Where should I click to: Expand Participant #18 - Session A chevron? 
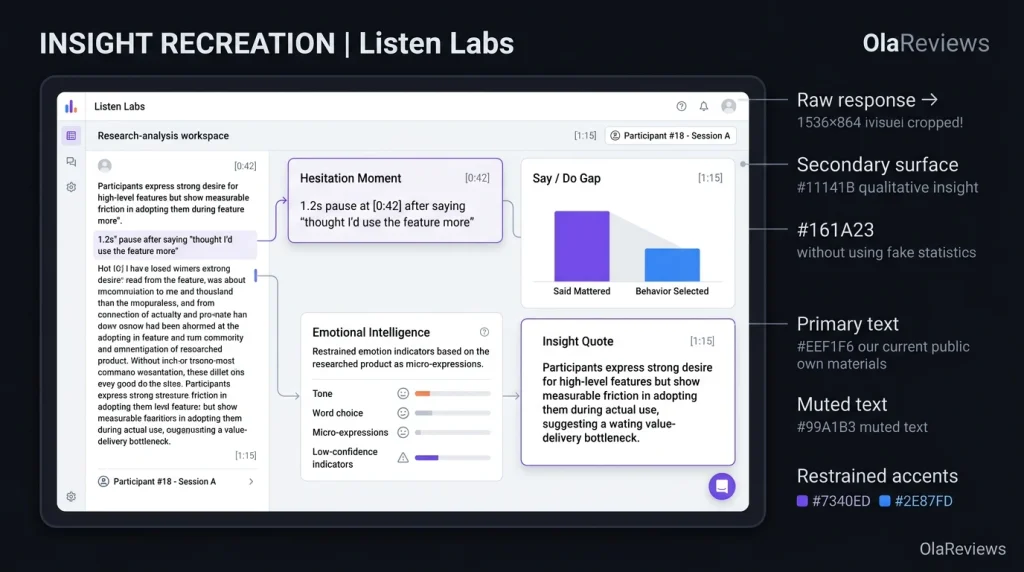coord(251,482)
